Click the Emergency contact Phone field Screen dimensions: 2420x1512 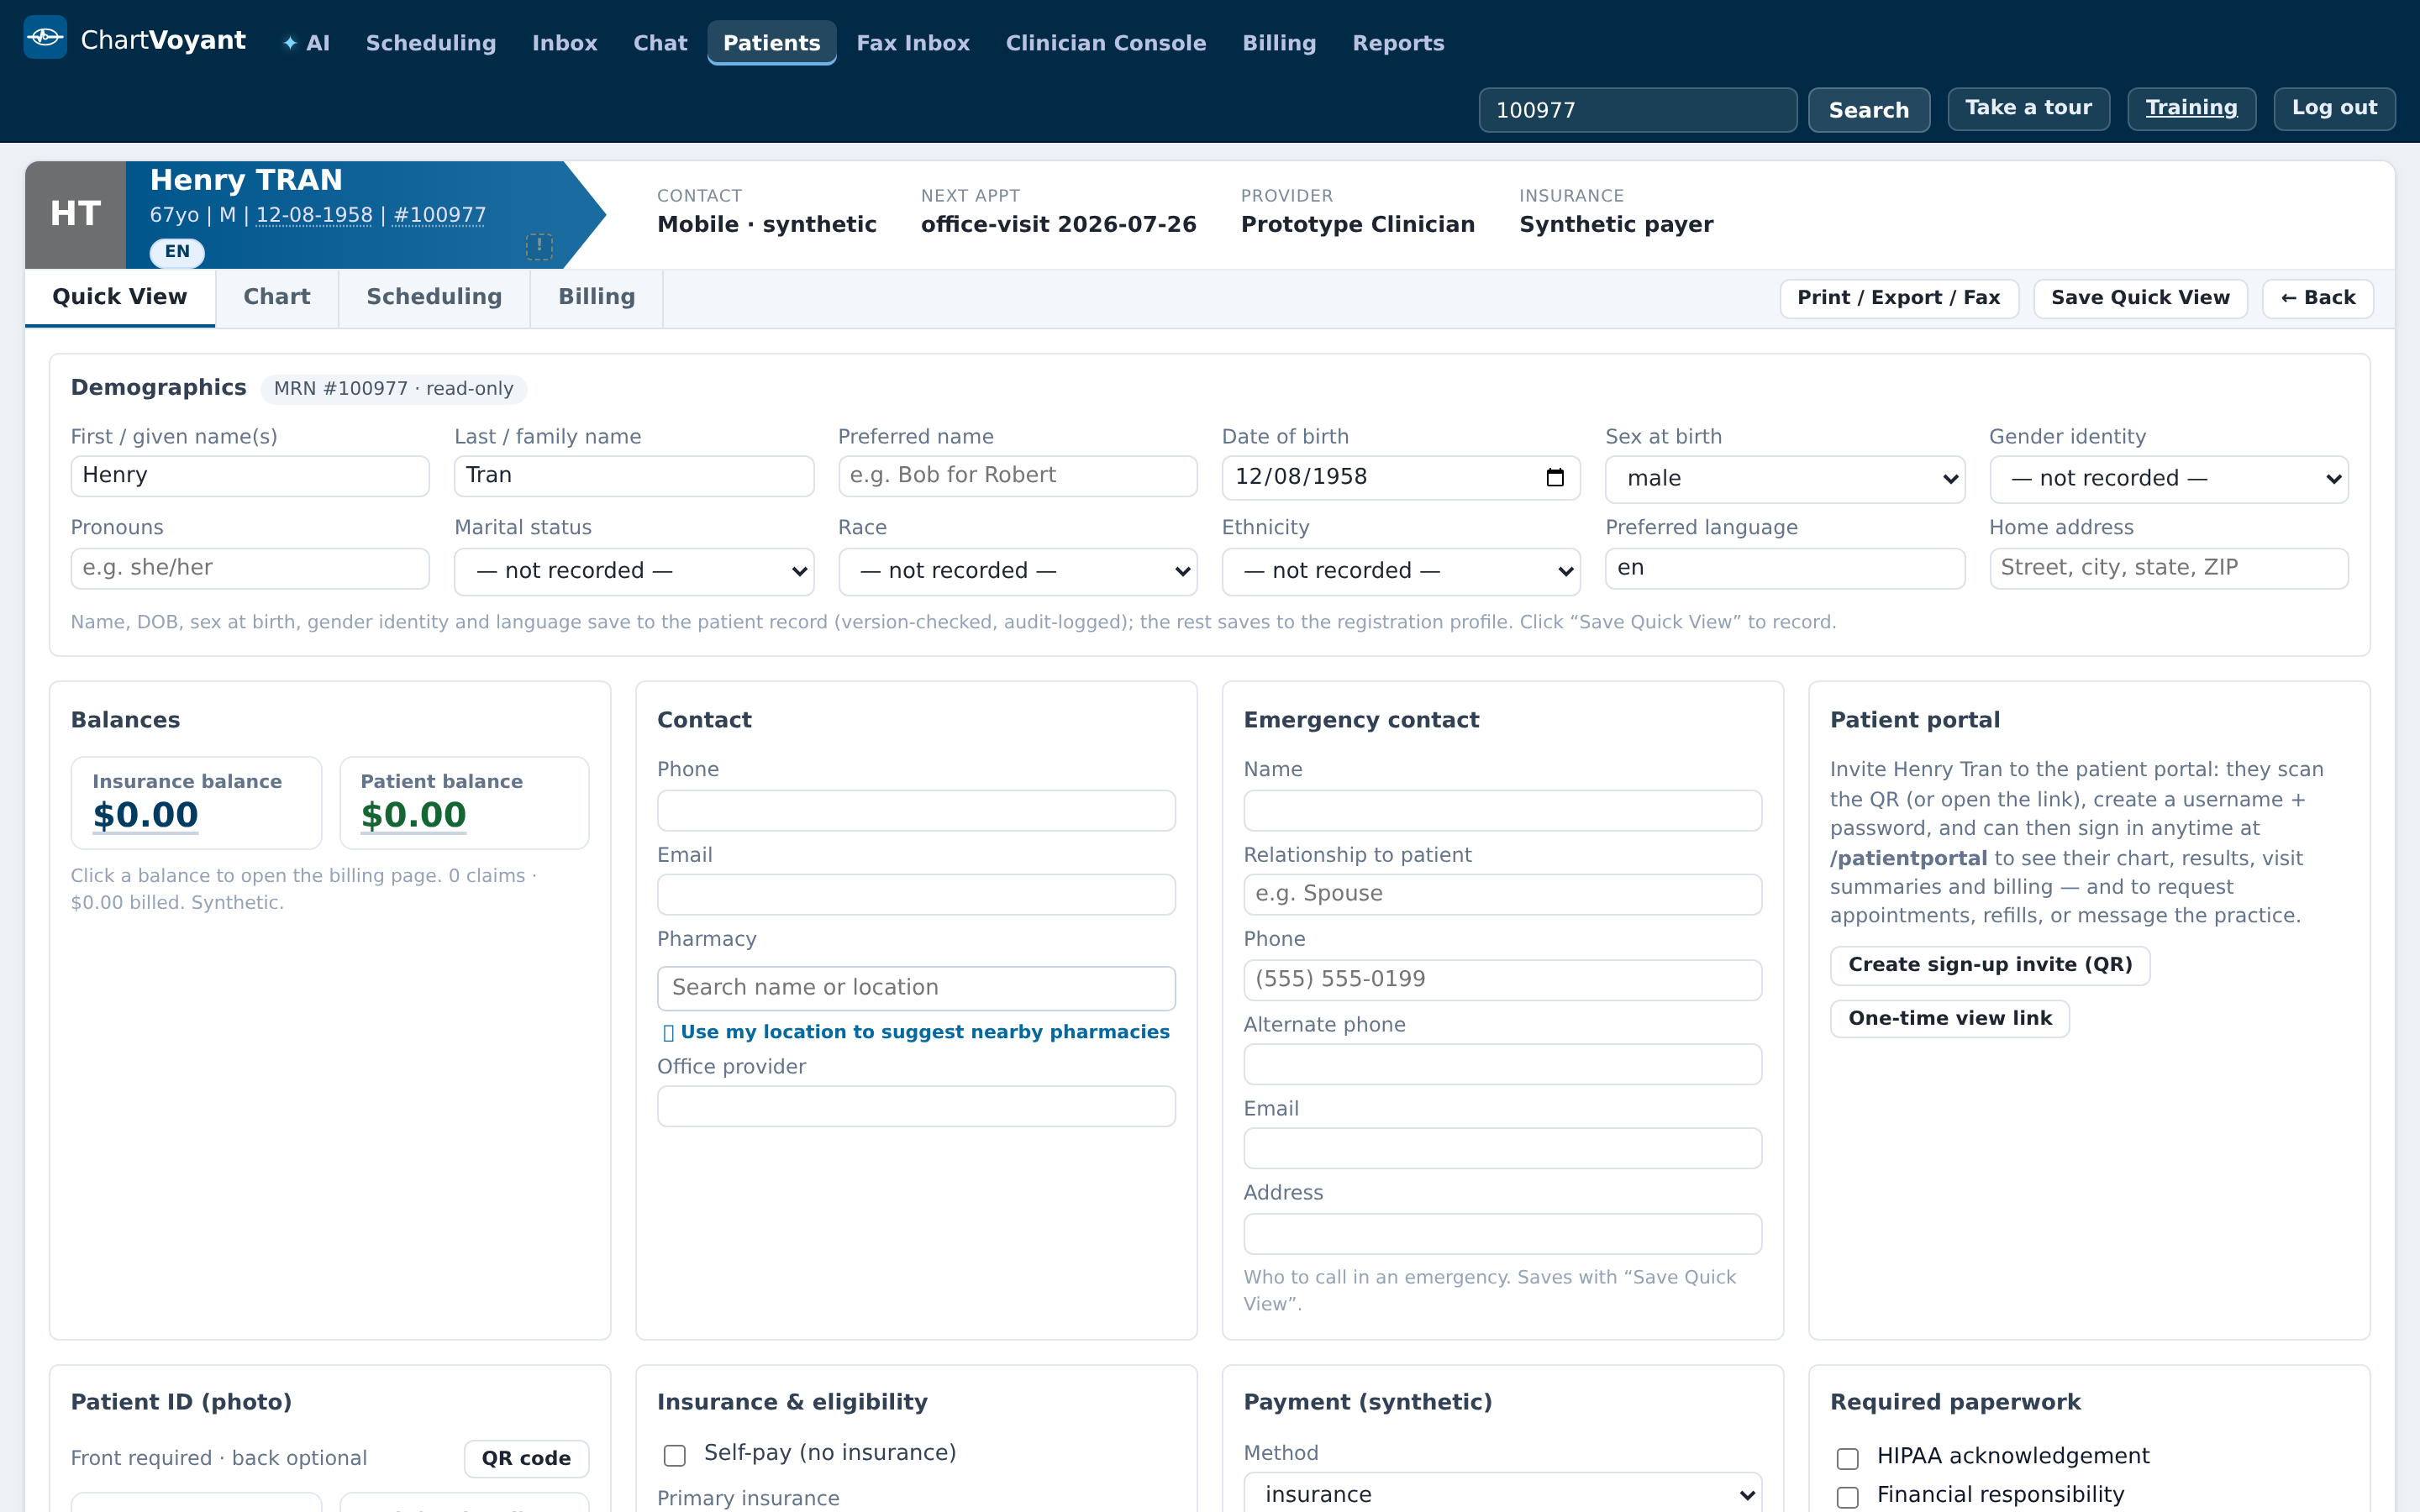click(1503, 980)
